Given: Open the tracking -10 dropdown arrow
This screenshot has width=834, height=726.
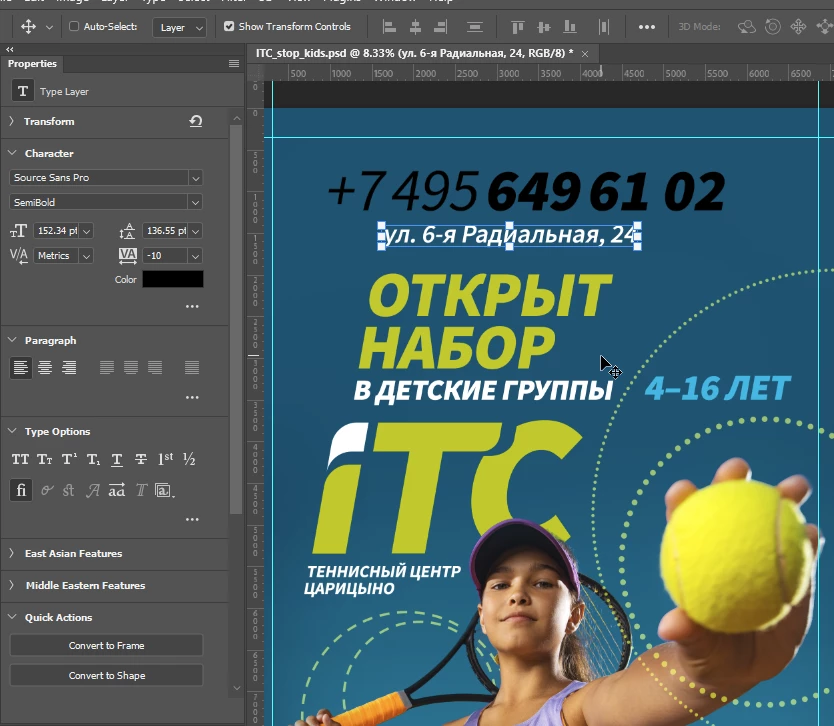Looking at the screenshot, I should (x=195, y=256).
